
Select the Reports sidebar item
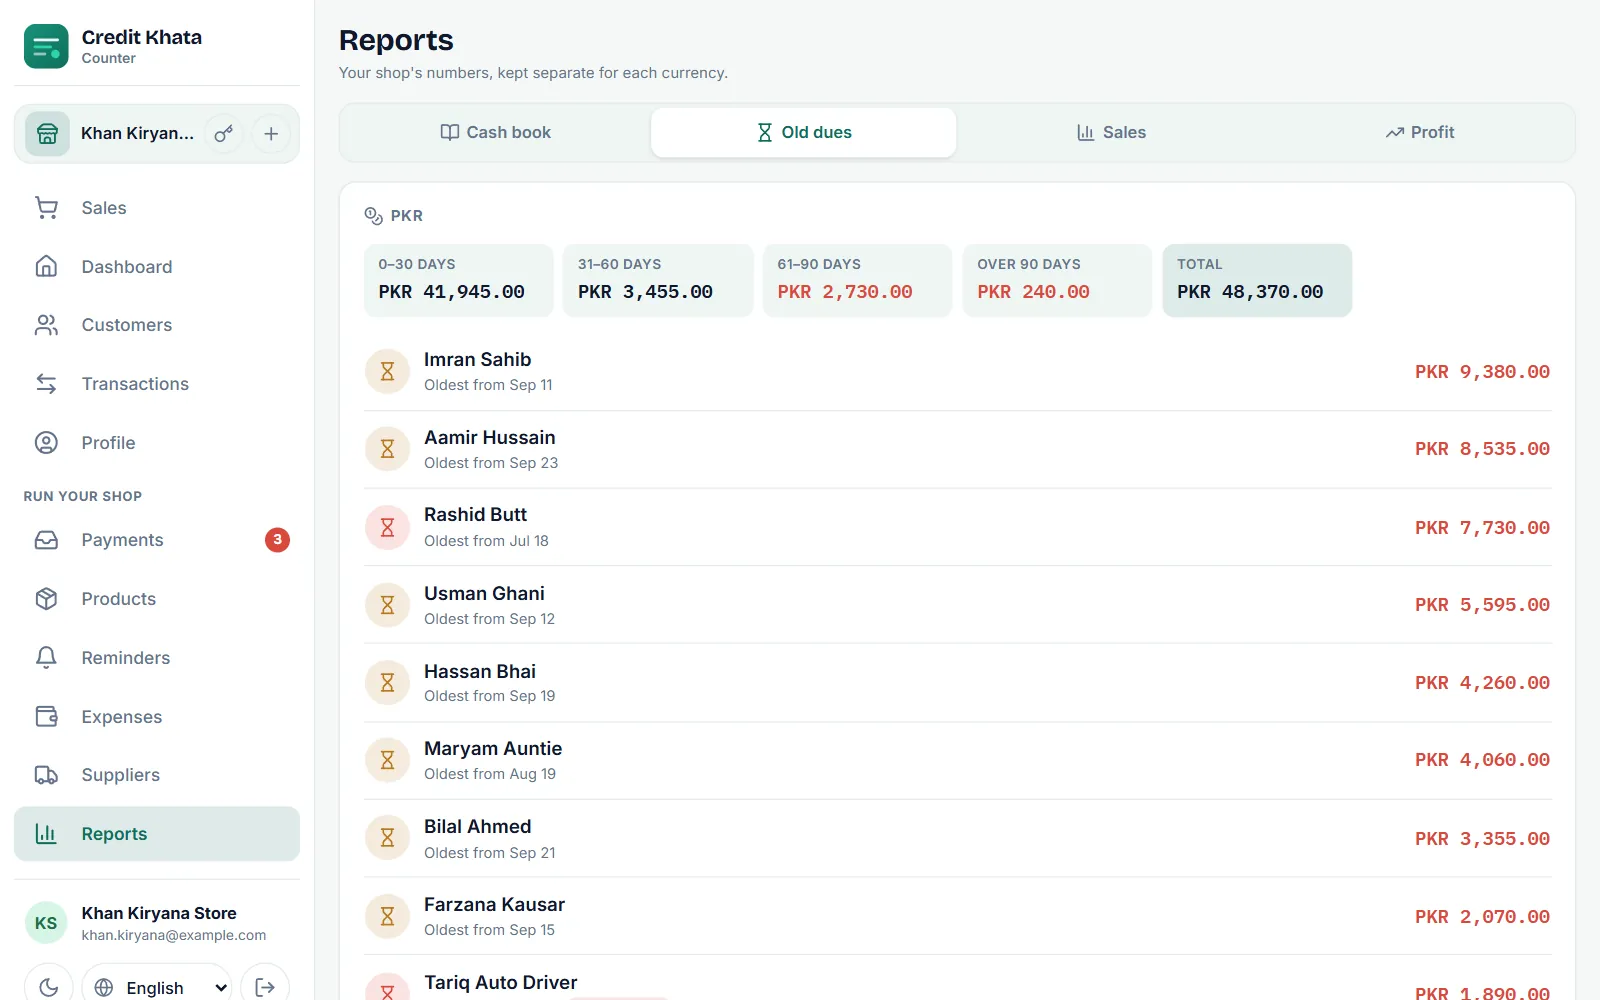[x=157, y=834]
